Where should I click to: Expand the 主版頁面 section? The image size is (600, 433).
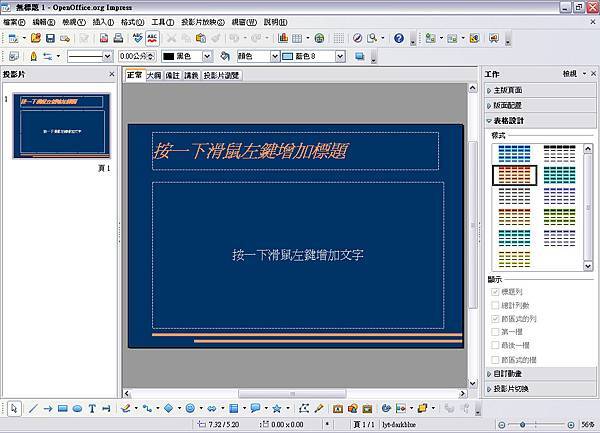[516, 90]
